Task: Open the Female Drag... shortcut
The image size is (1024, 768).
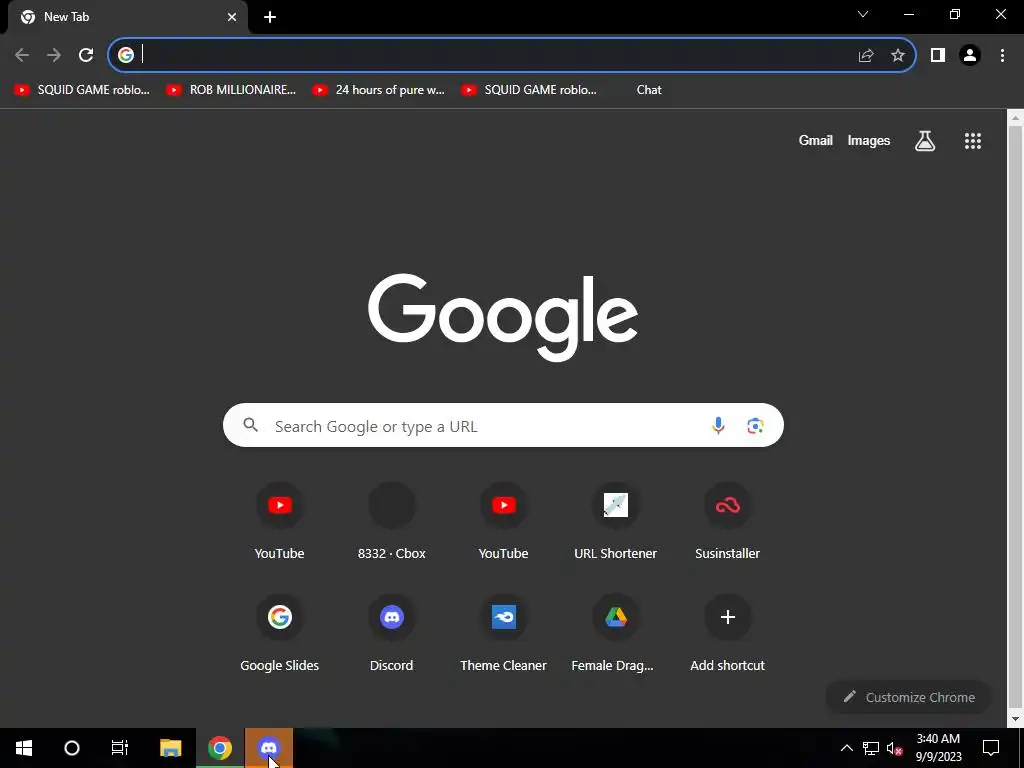Action: coord(615,633)
